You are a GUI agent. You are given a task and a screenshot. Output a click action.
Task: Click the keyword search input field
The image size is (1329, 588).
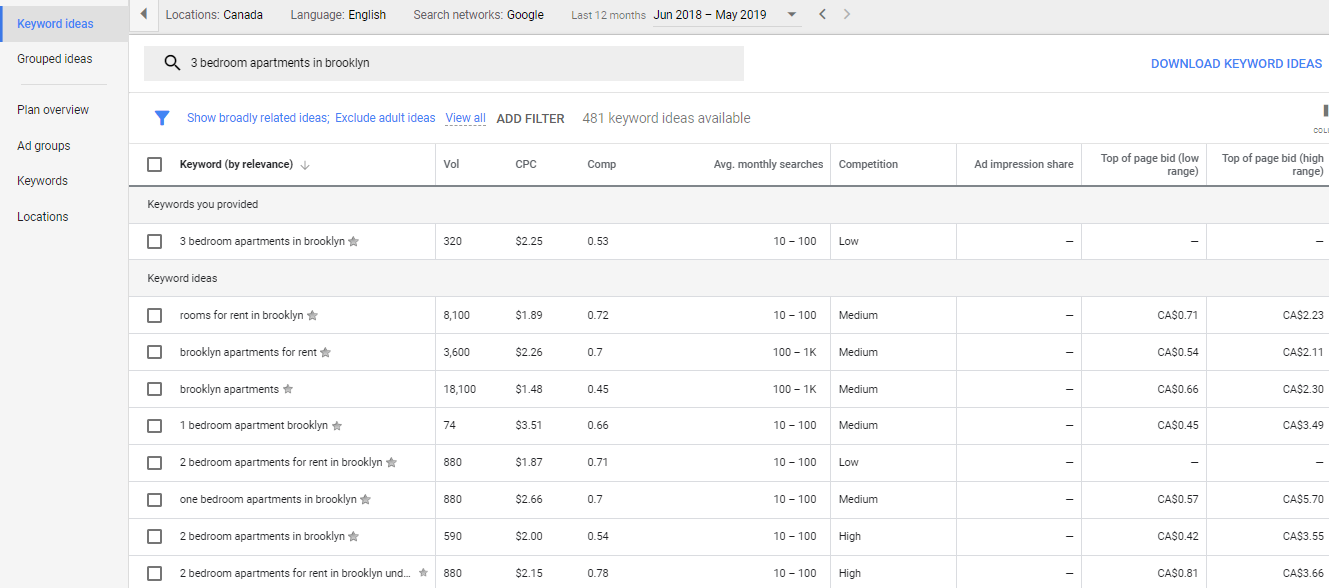click(444, 63)
